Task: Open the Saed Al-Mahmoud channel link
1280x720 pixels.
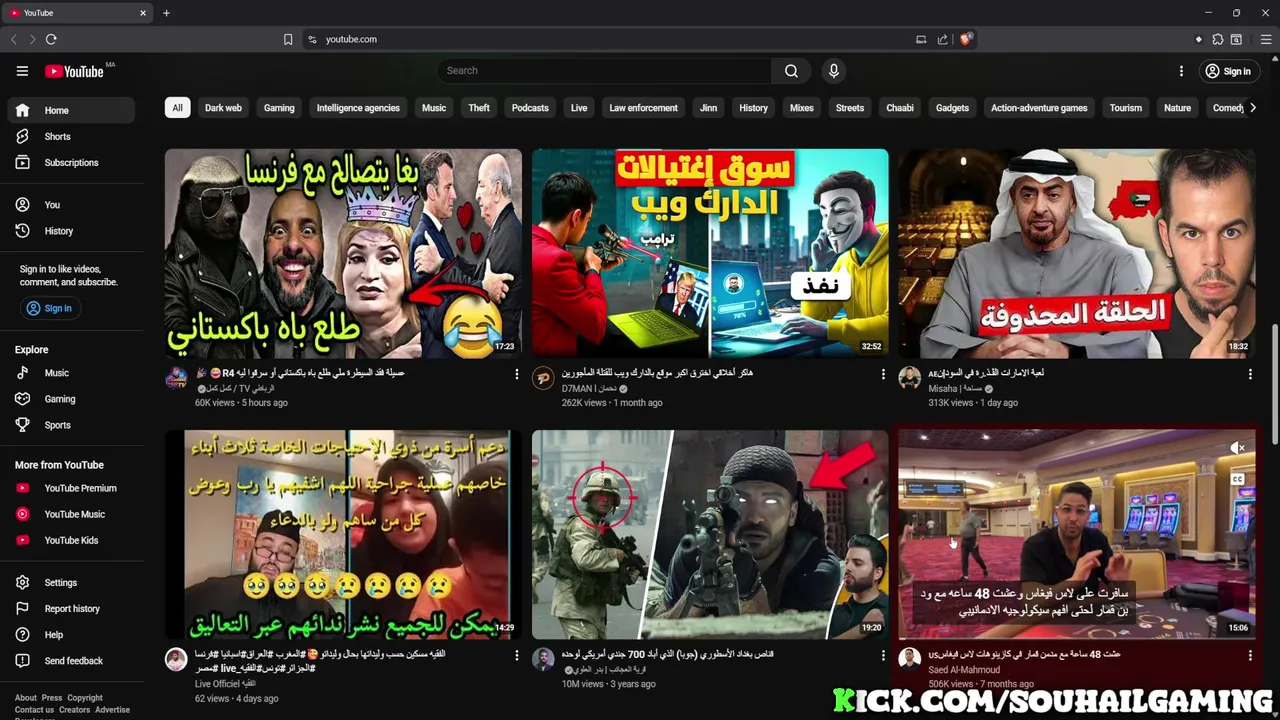Action: (964, 669)
